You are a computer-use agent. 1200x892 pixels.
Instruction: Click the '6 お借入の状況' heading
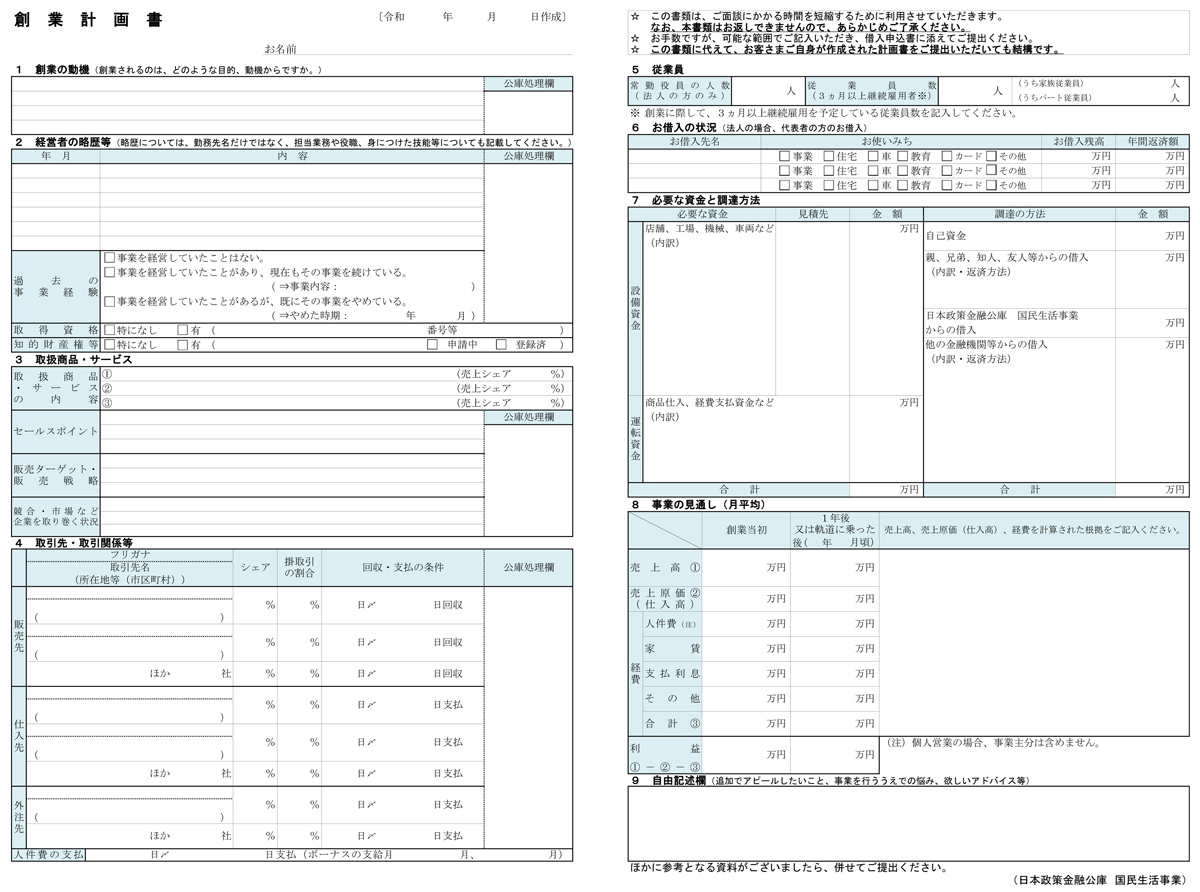point(675,128)
